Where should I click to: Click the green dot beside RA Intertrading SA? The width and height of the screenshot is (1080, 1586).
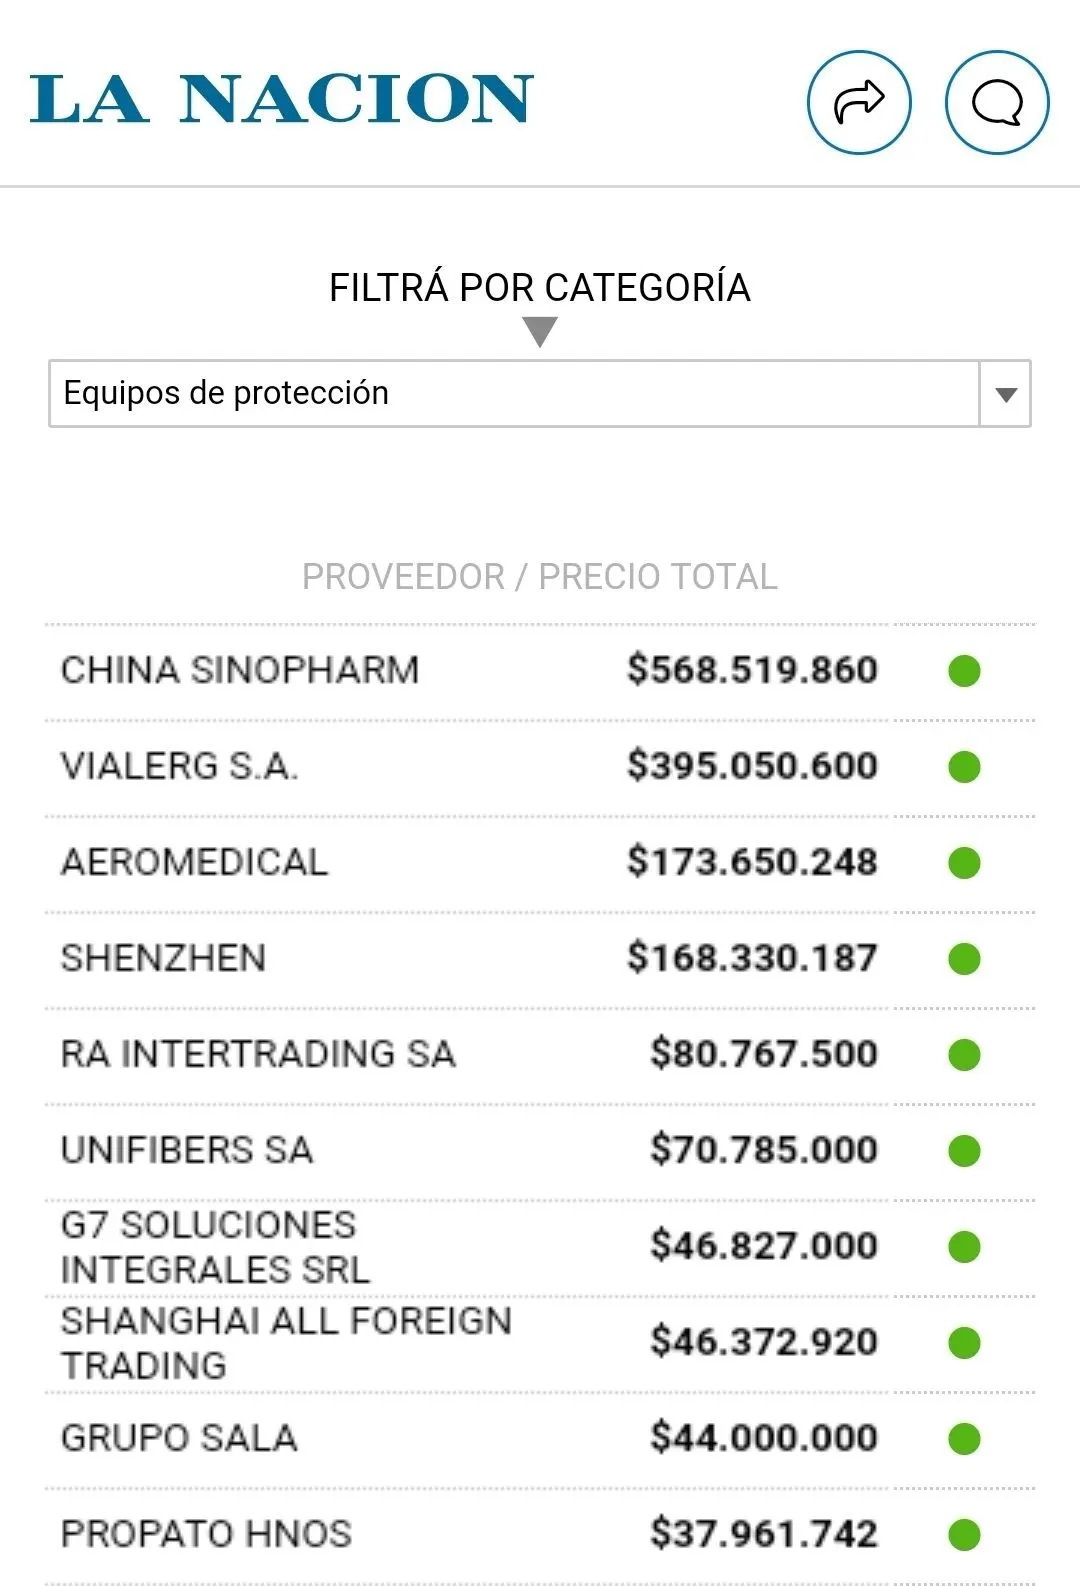tap(964, 1055)
